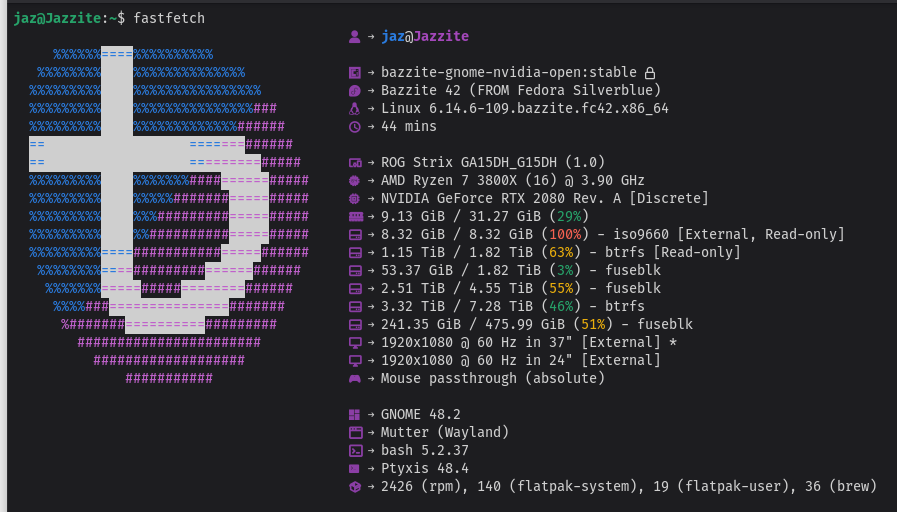Click the desktop icon beside GNOME 48.2

click(355, 415)
